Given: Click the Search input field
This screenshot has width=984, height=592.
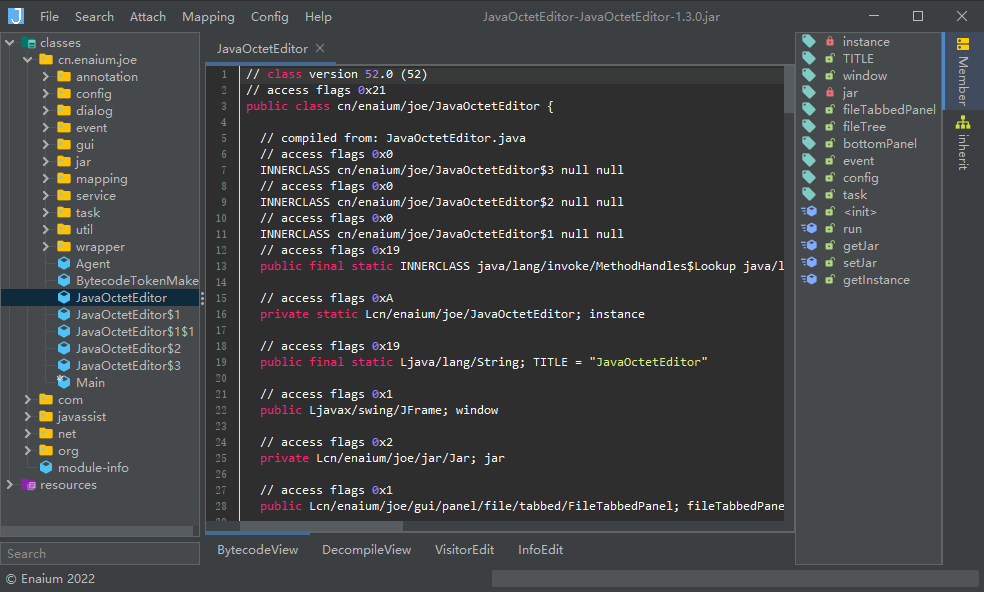Looking at the screenshot, I should [100, 553].
